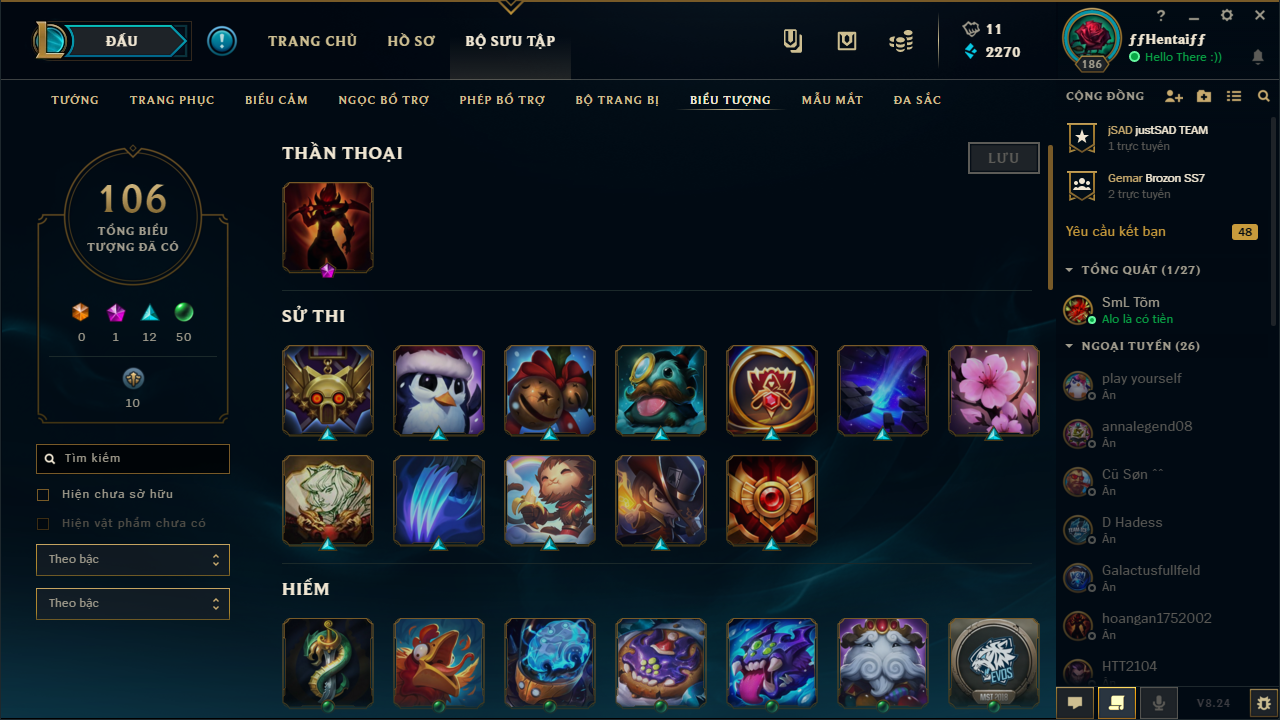Open the store coins icon
This screenshot has width=1280, height=720.
click(x=901, y=41)
